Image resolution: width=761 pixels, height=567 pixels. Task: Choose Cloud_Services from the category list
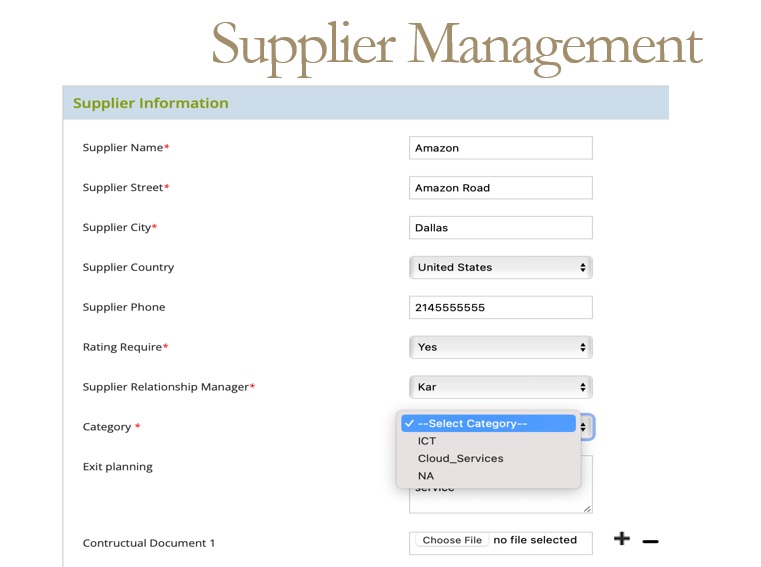[460, 458]
